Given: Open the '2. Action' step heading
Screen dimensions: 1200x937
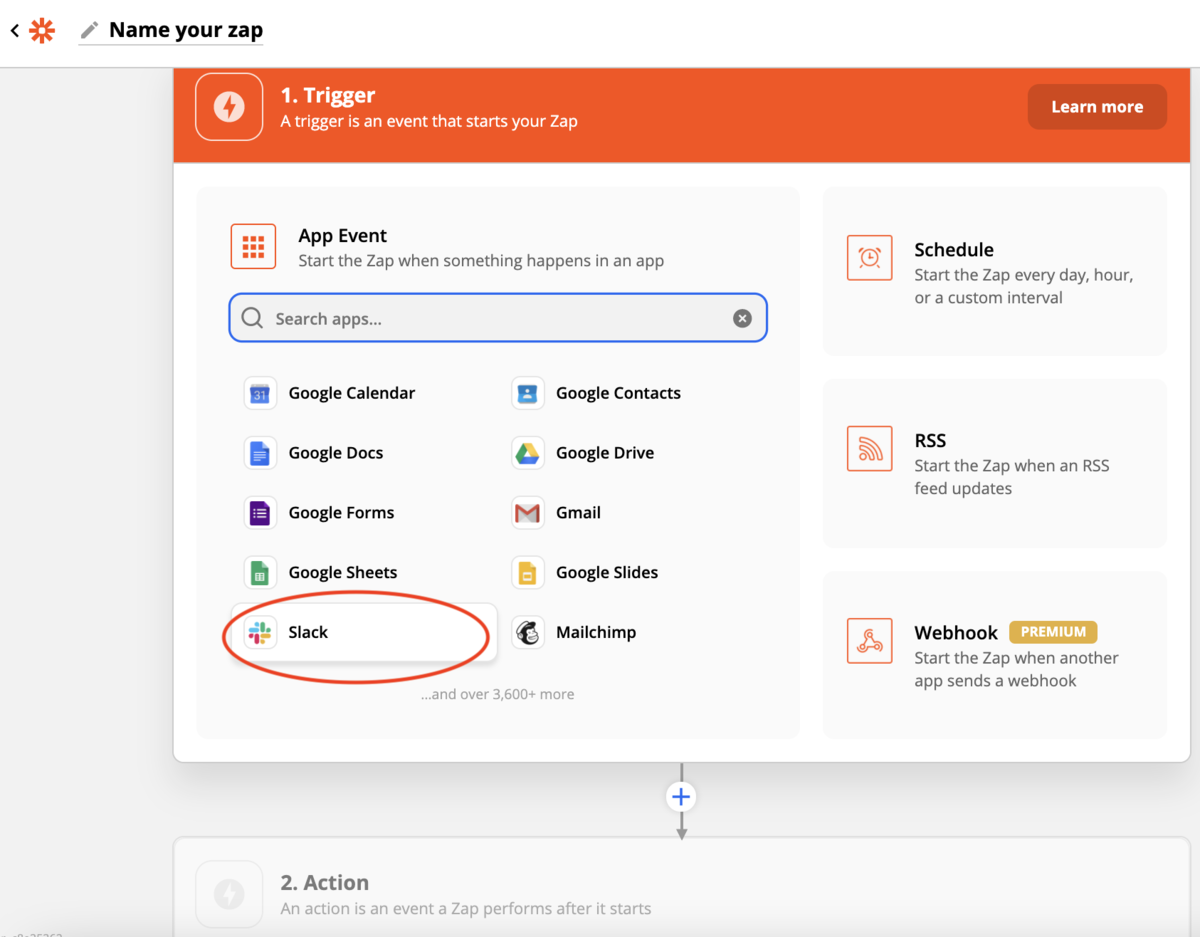Looking at the screenshot, I should [325, 882].
